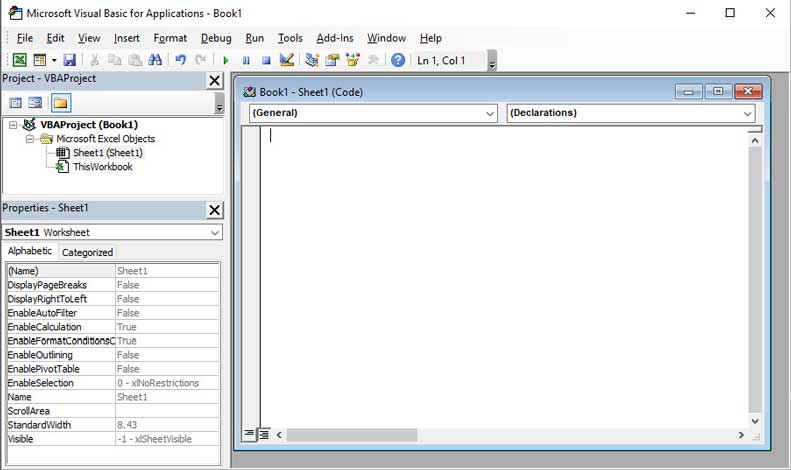Open the View menu
The width and height of the screenshot is (791, 470).
point(89,38)
